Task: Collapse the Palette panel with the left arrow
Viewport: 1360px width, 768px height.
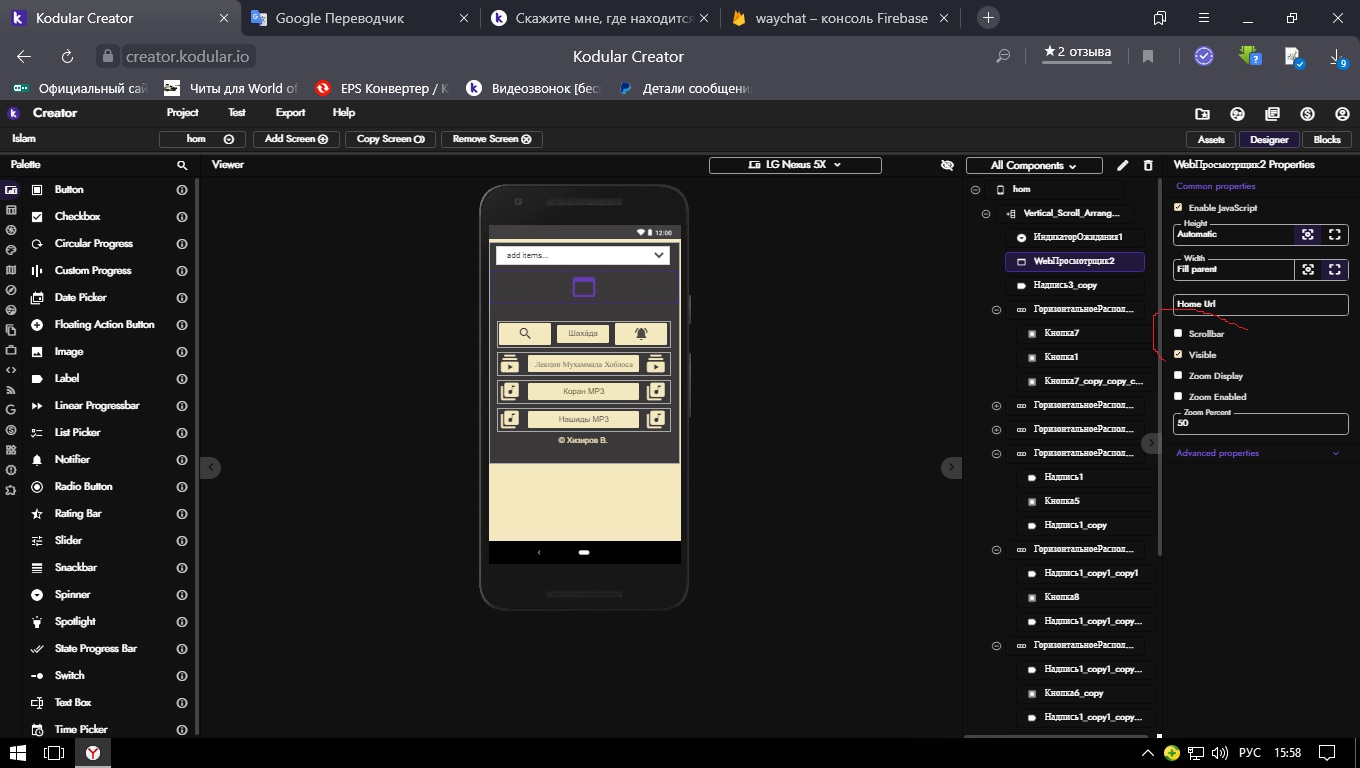Action: (210, 467)
